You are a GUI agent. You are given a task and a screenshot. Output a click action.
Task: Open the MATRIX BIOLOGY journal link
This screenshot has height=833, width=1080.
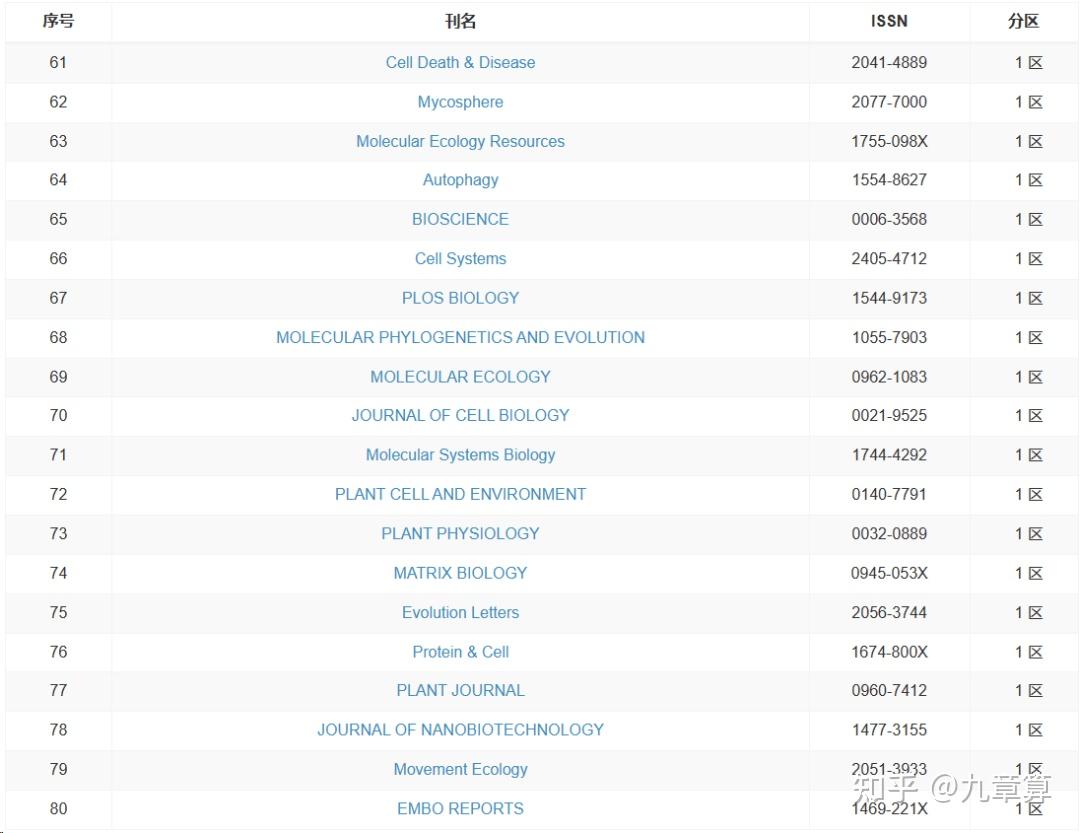pyautogui.click(x=460, y=573)
